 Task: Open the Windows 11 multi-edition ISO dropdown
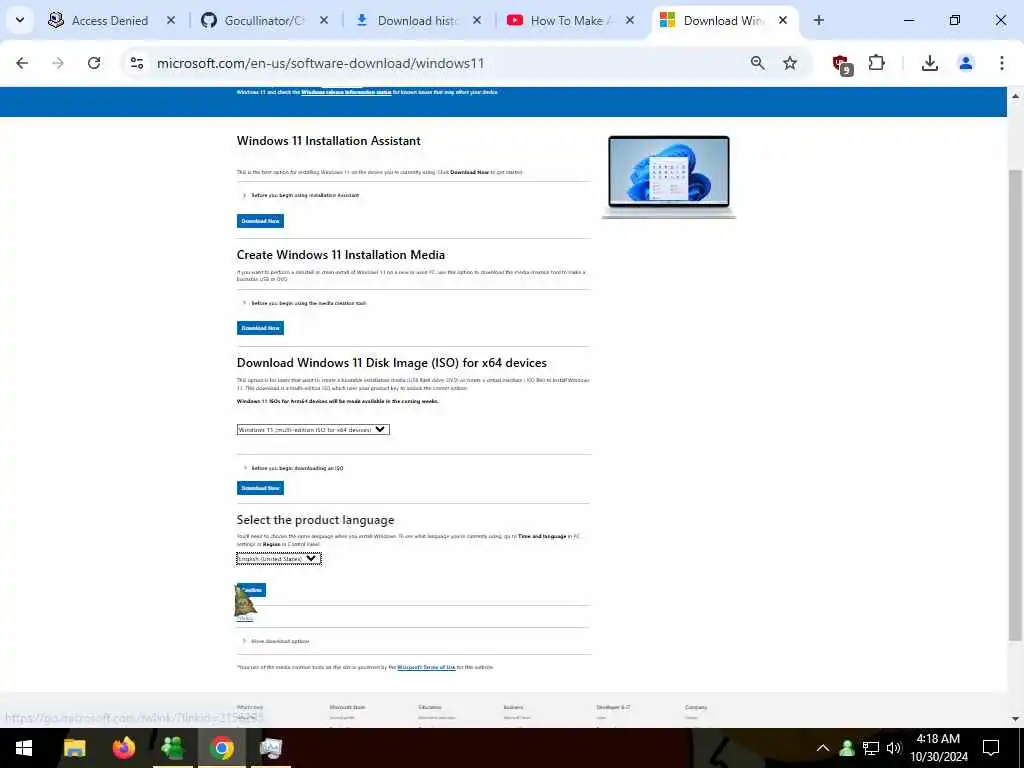click(313, 430)
